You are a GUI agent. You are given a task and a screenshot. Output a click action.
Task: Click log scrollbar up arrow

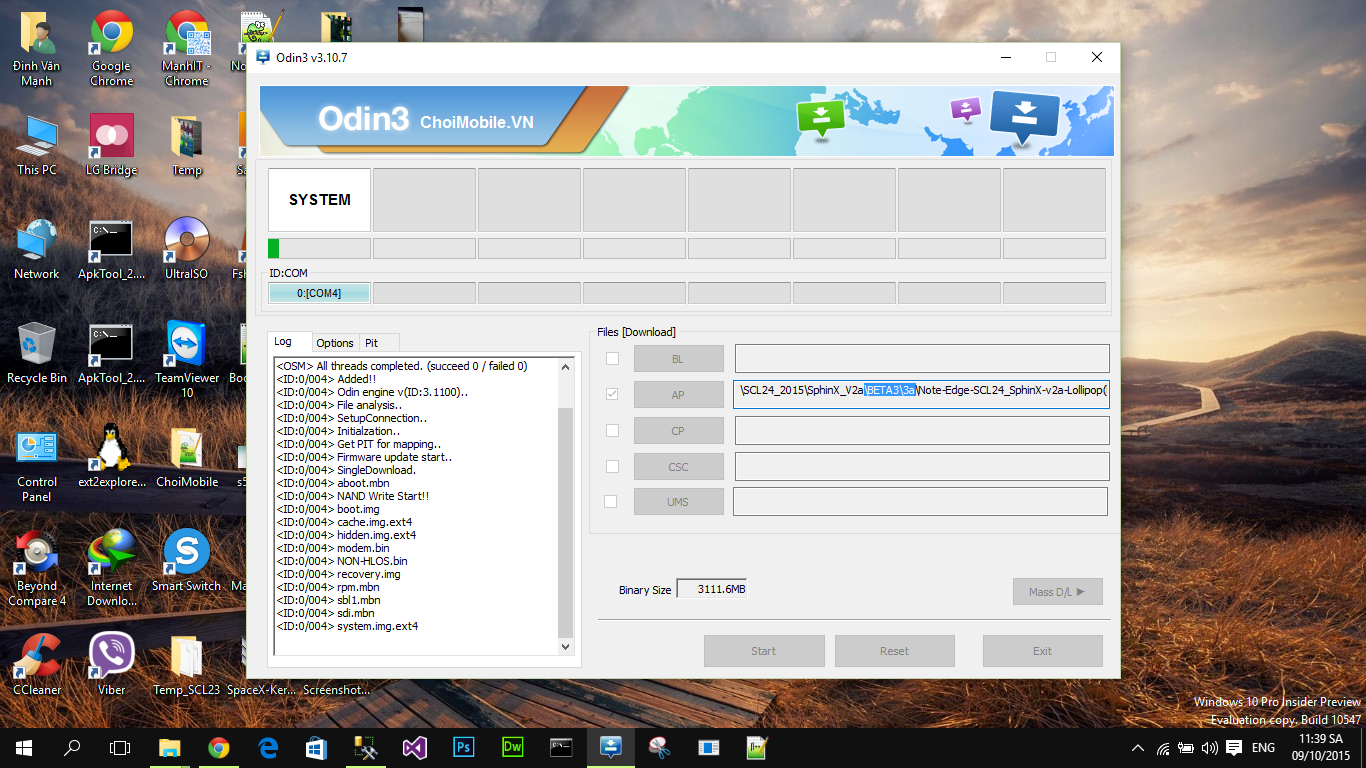pos(565,367)
